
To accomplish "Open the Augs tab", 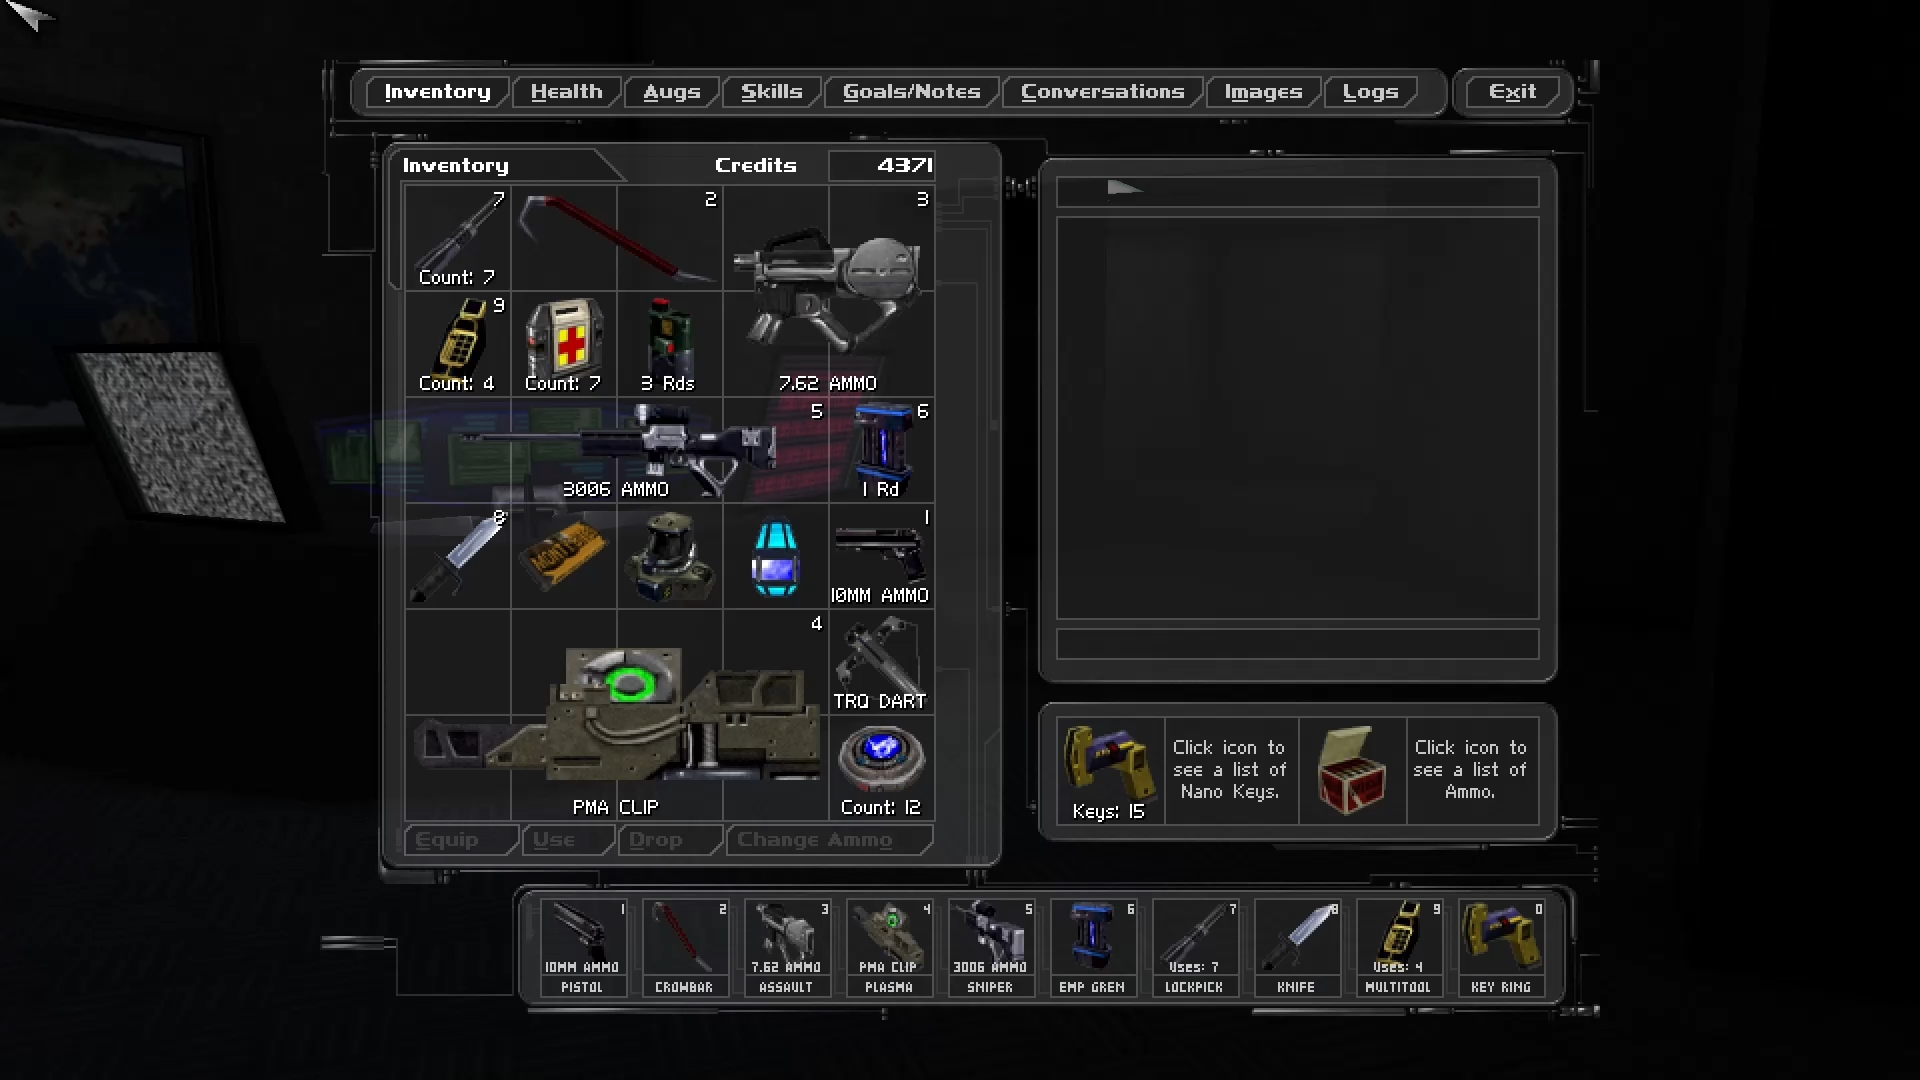I will point(671,92).
